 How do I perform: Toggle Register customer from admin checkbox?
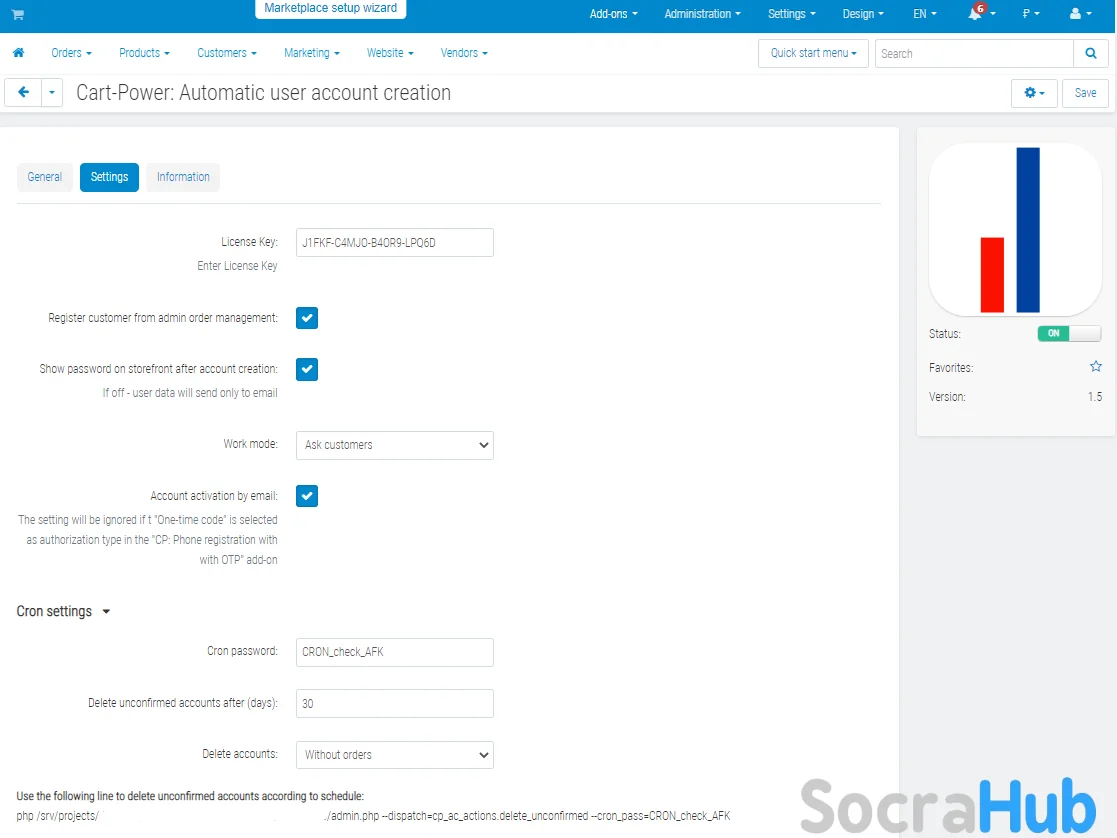(307, 318)
